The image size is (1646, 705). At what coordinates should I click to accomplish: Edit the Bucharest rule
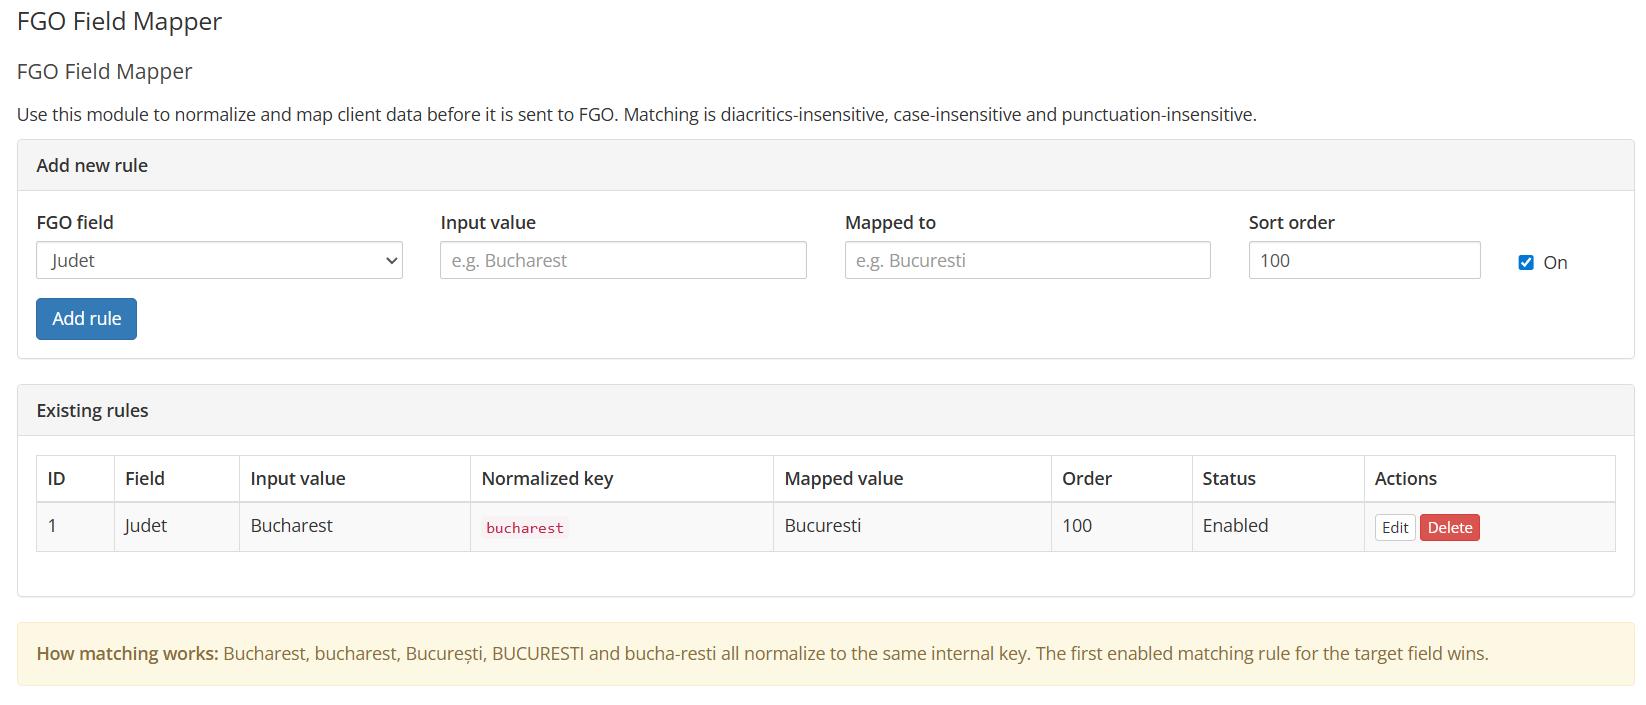(x=1394, y=528)
